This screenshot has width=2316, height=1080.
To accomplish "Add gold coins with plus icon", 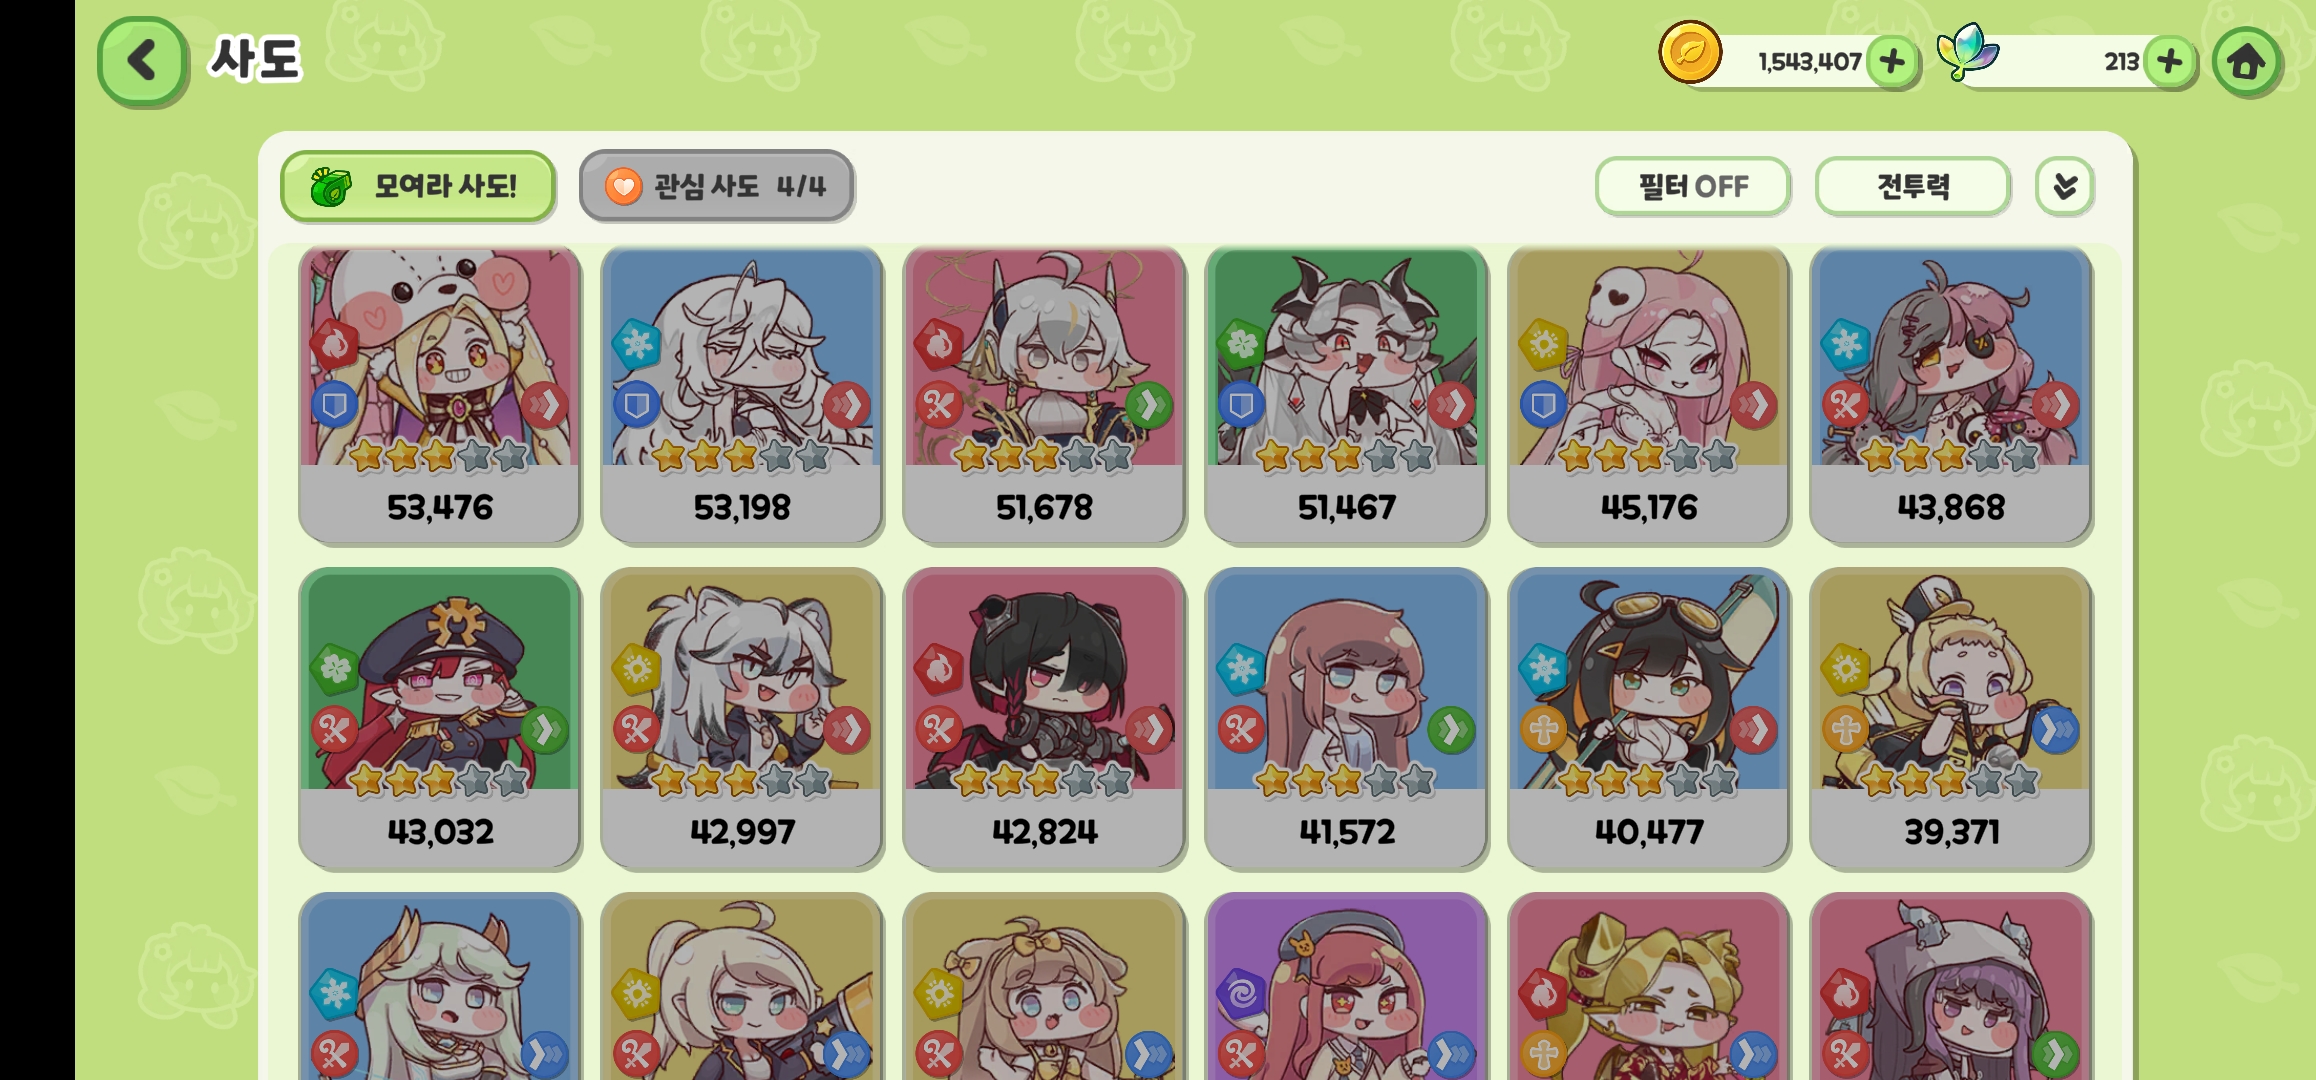I will click(1891, 62).
